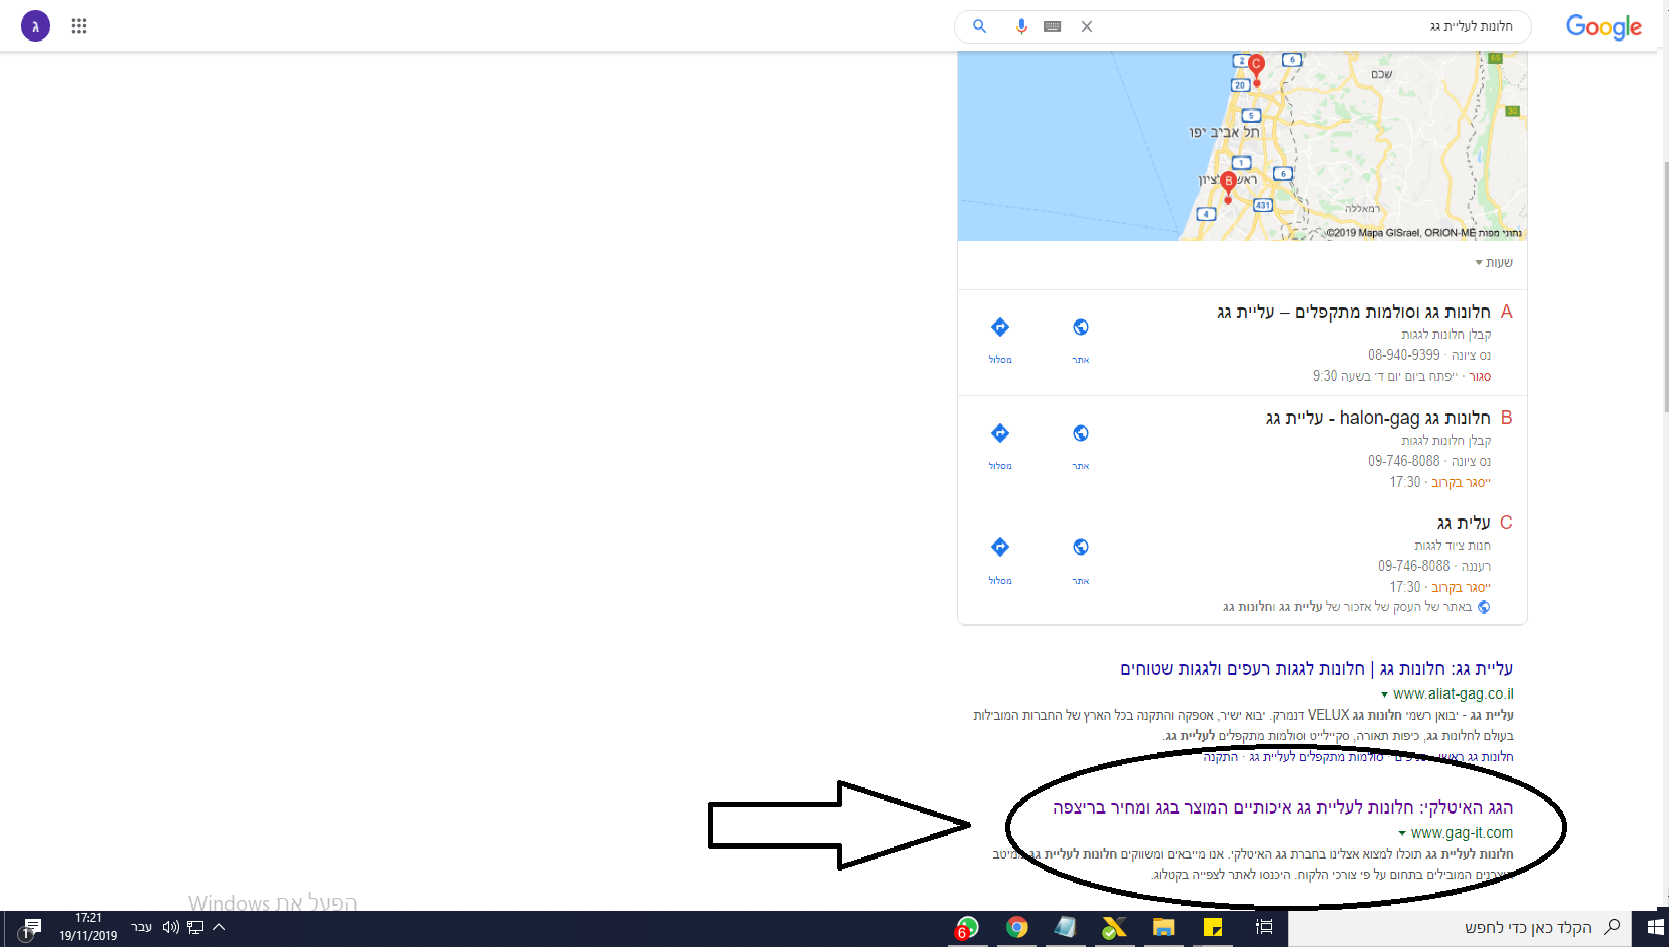The width and height of the screenshot is (1669, 947).
Task: Open the sitelinks under the aliat-gag result
Action: tap(1358, 757)
